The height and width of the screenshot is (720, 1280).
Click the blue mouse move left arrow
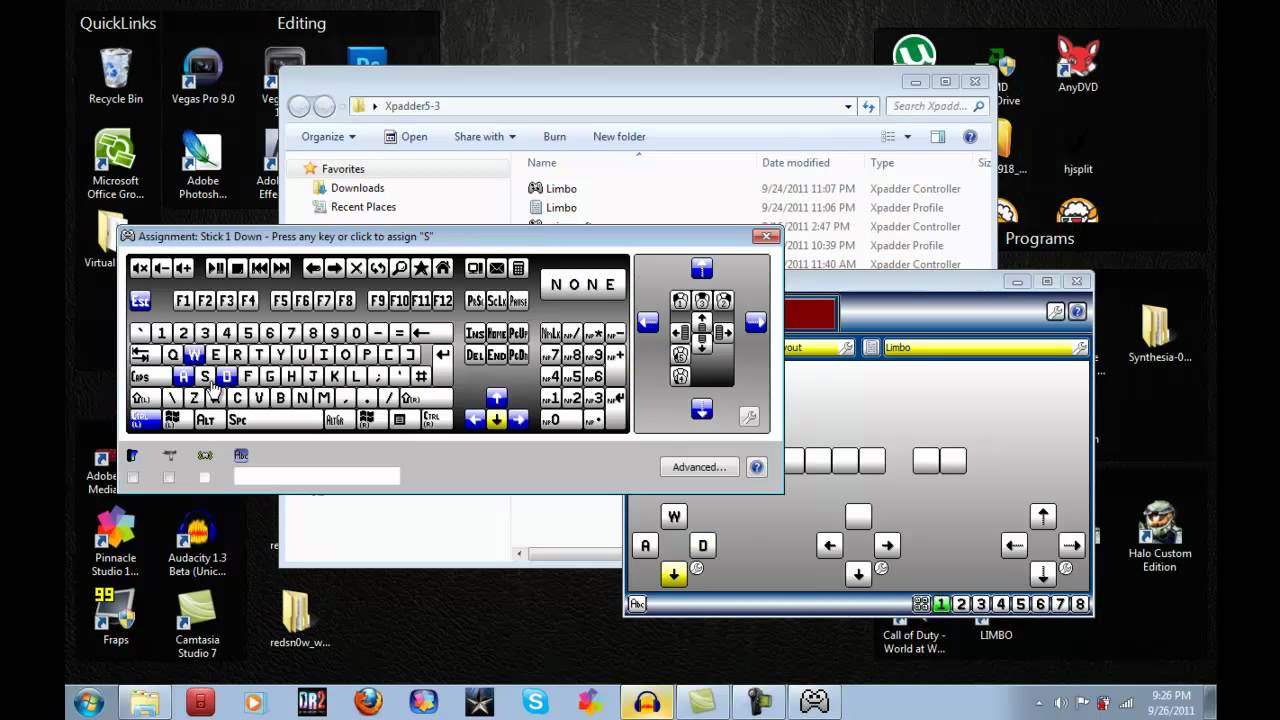(x=648, y=322)
